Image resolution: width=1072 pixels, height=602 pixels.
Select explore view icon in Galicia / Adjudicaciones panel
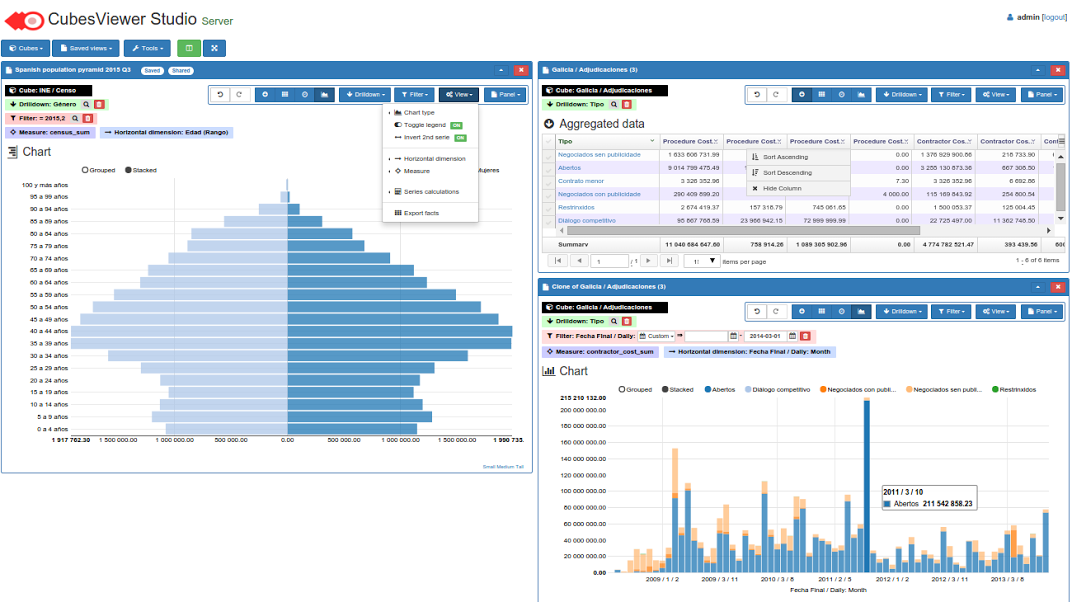click(802, 94)
